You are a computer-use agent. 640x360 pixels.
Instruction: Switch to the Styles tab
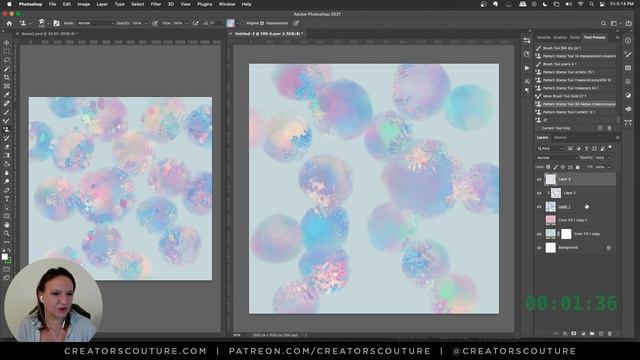575,38
